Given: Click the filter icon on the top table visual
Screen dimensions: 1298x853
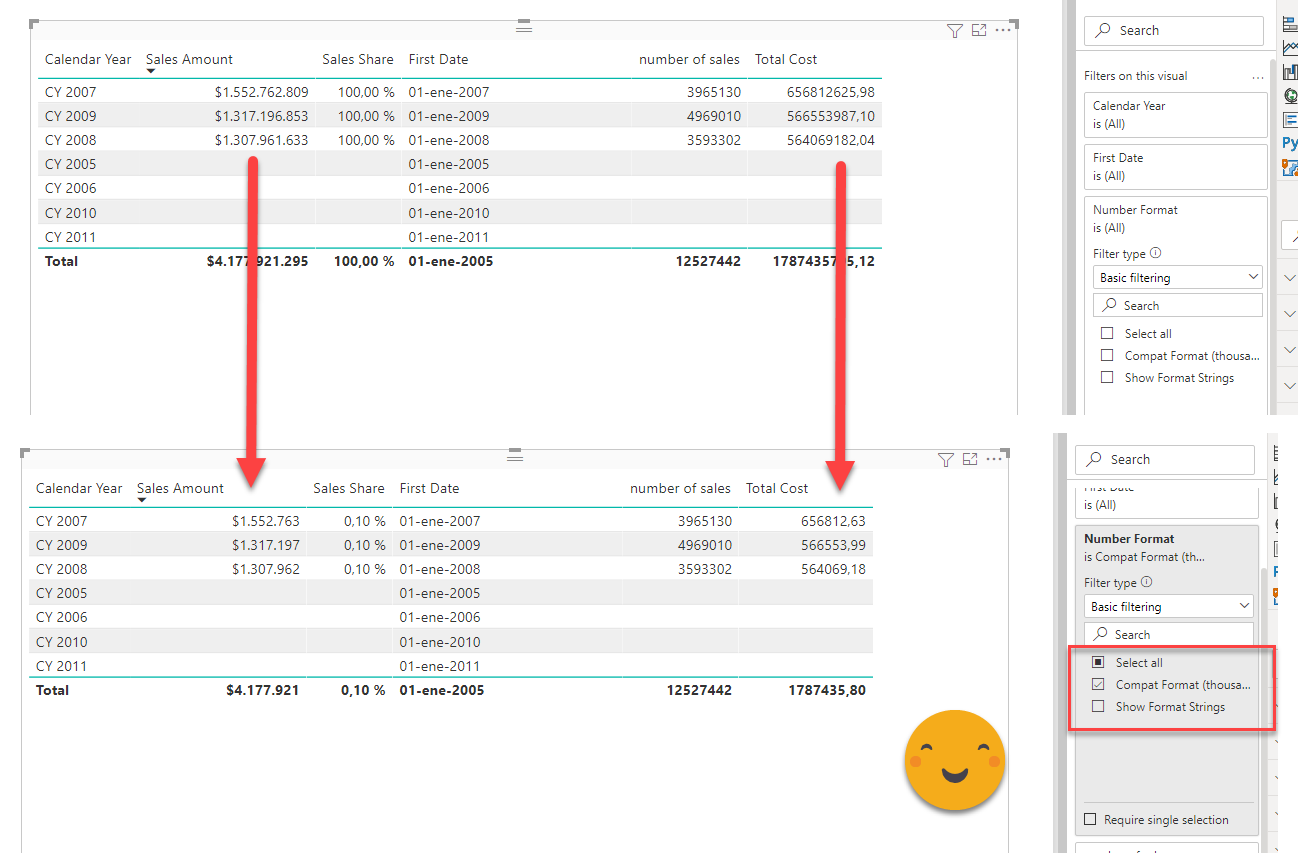Looking at the screenshot, I should [x=954, y=31].
